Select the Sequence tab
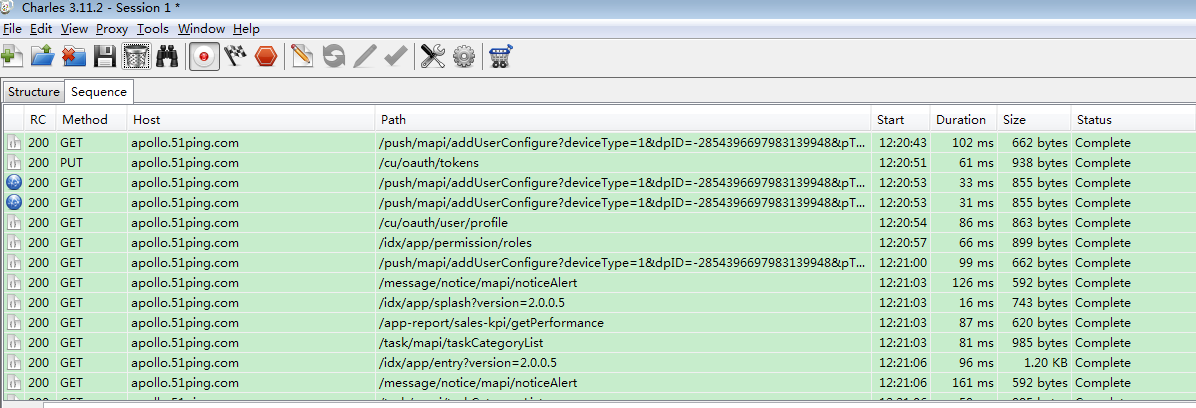 99,92
